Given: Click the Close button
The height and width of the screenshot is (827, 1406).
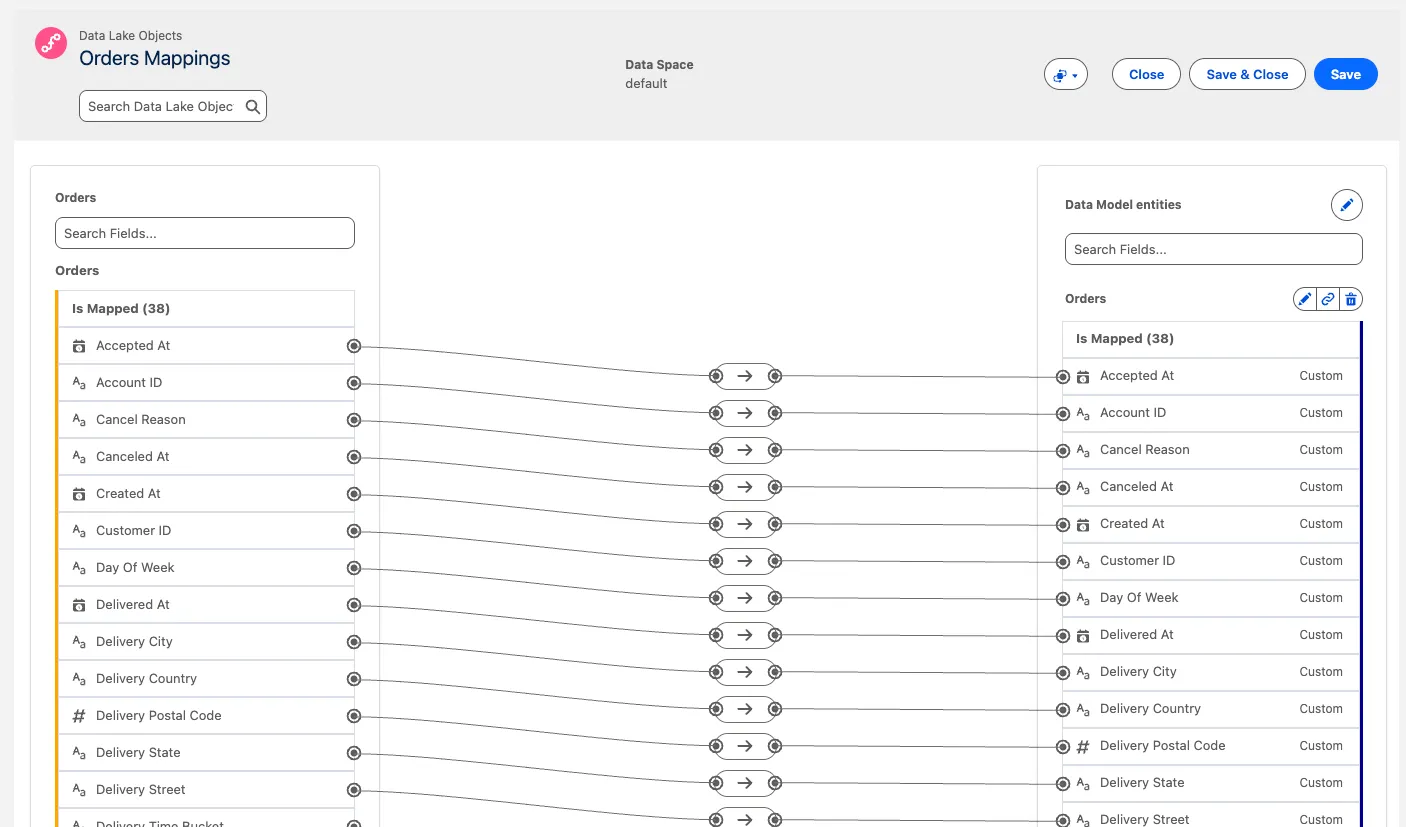Looking at the screenshot, I should (x=1146, y=75).
